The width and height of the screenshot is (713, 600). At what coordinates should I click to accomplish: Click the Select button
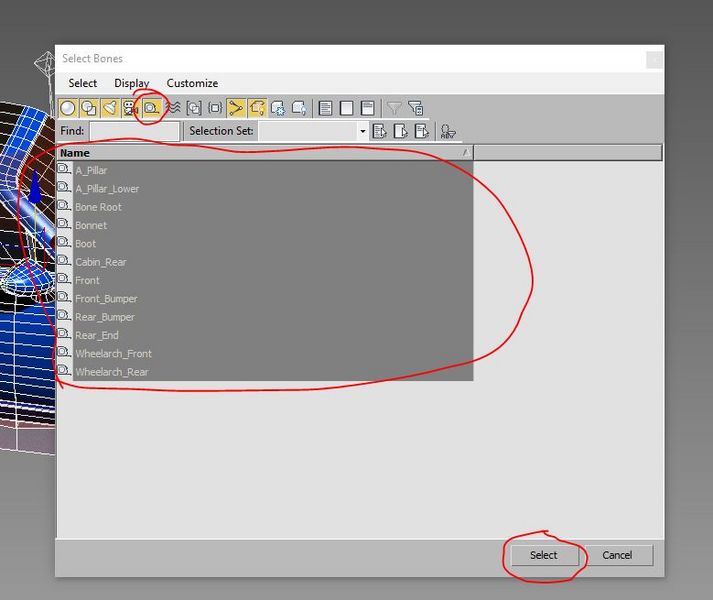click(x=543, y=555)
